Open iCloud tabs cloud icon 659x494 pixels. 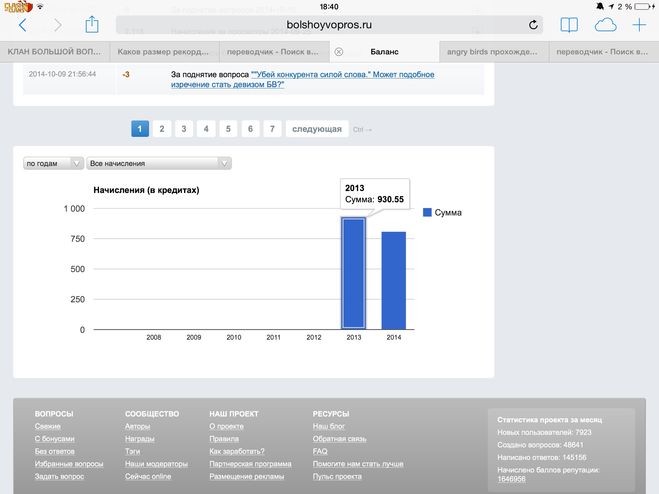pos(606,25)
